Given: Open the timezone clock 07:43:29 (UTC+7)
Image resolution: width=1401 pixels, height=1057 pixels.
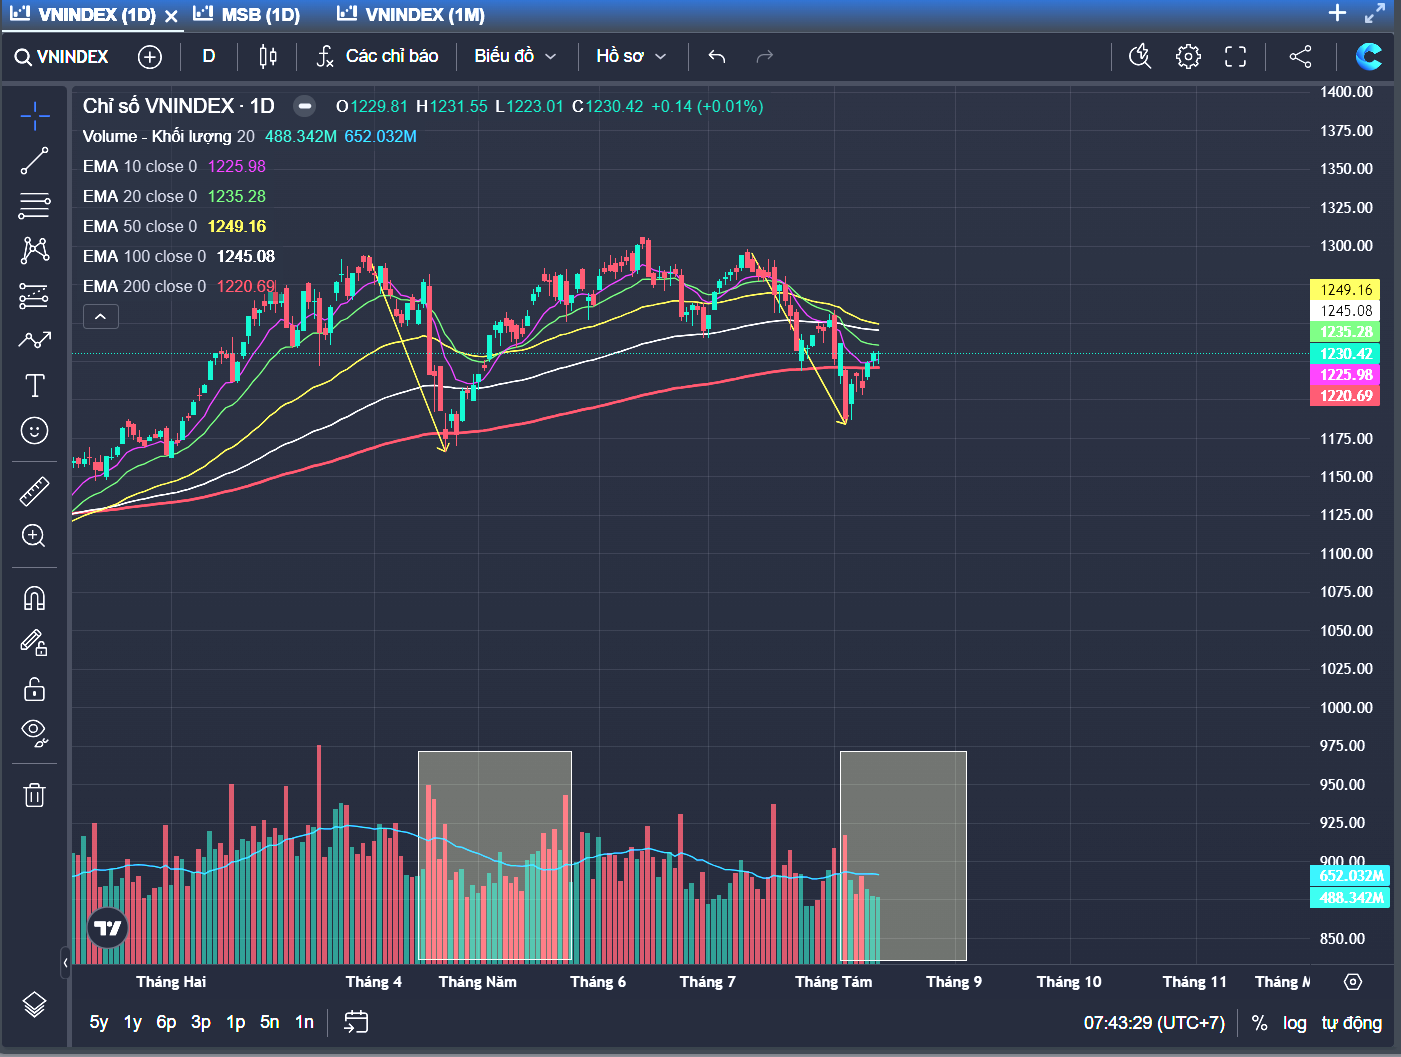Looking at the screenshot, I should pyautogui.click(x=1154, y=1023).
